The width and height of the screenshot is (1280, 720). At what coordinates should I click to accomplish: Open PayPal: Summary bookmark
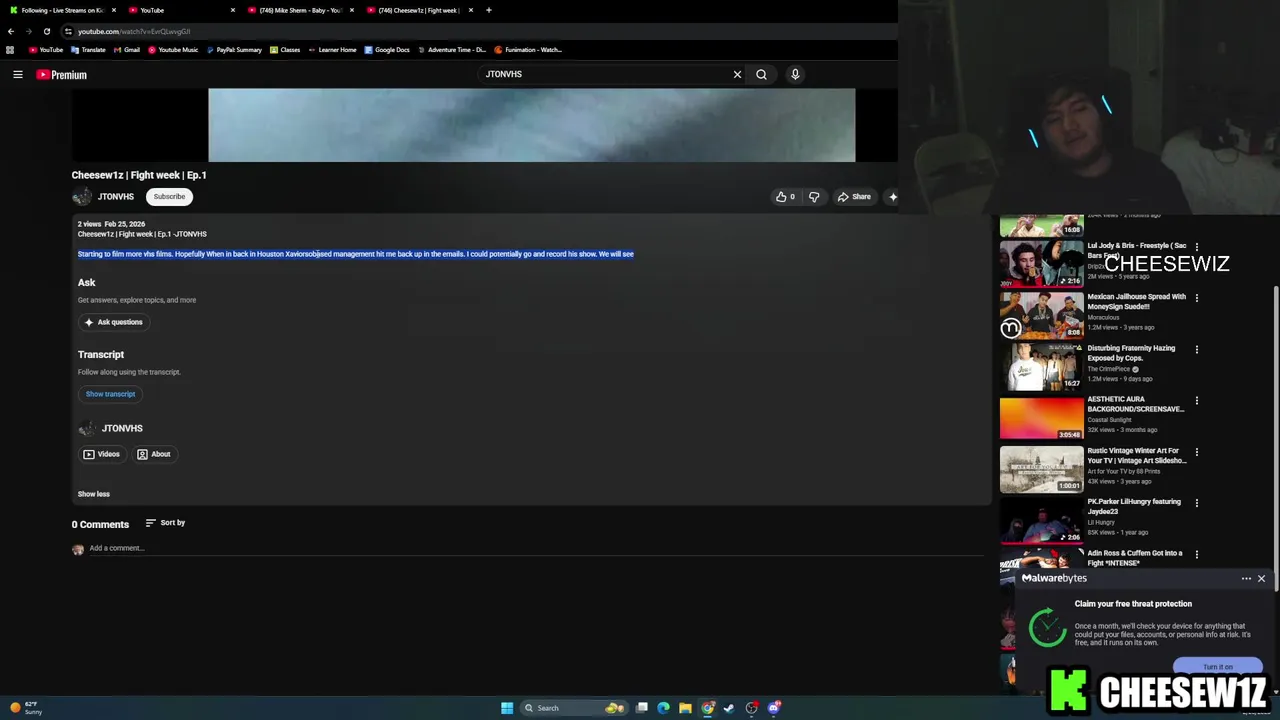coord(234,50)
